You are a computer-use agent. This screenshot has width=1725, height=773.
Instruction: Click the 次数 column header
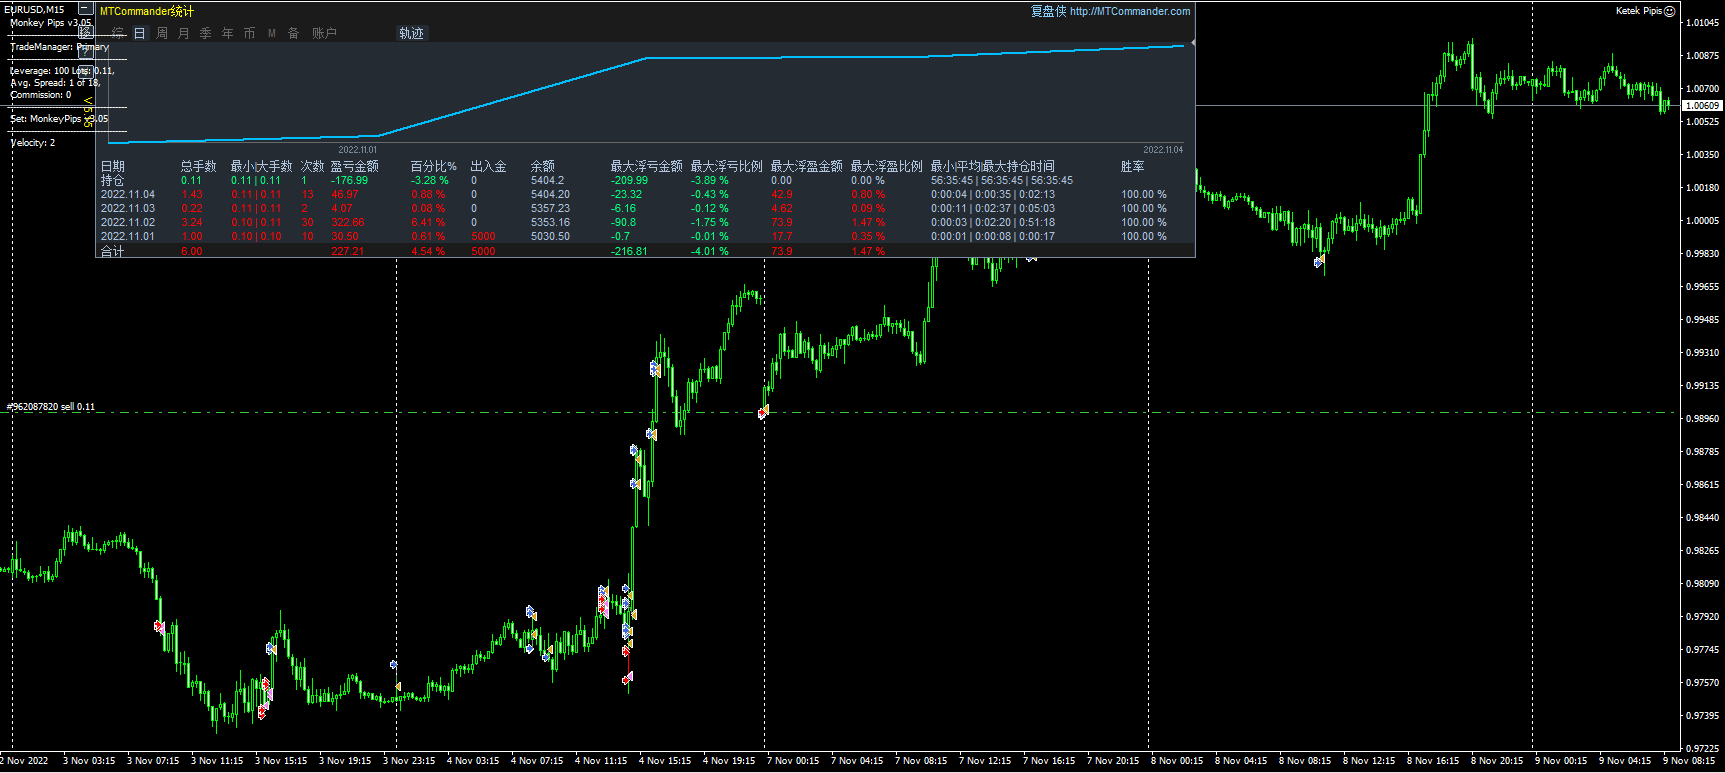pos(313,166)
